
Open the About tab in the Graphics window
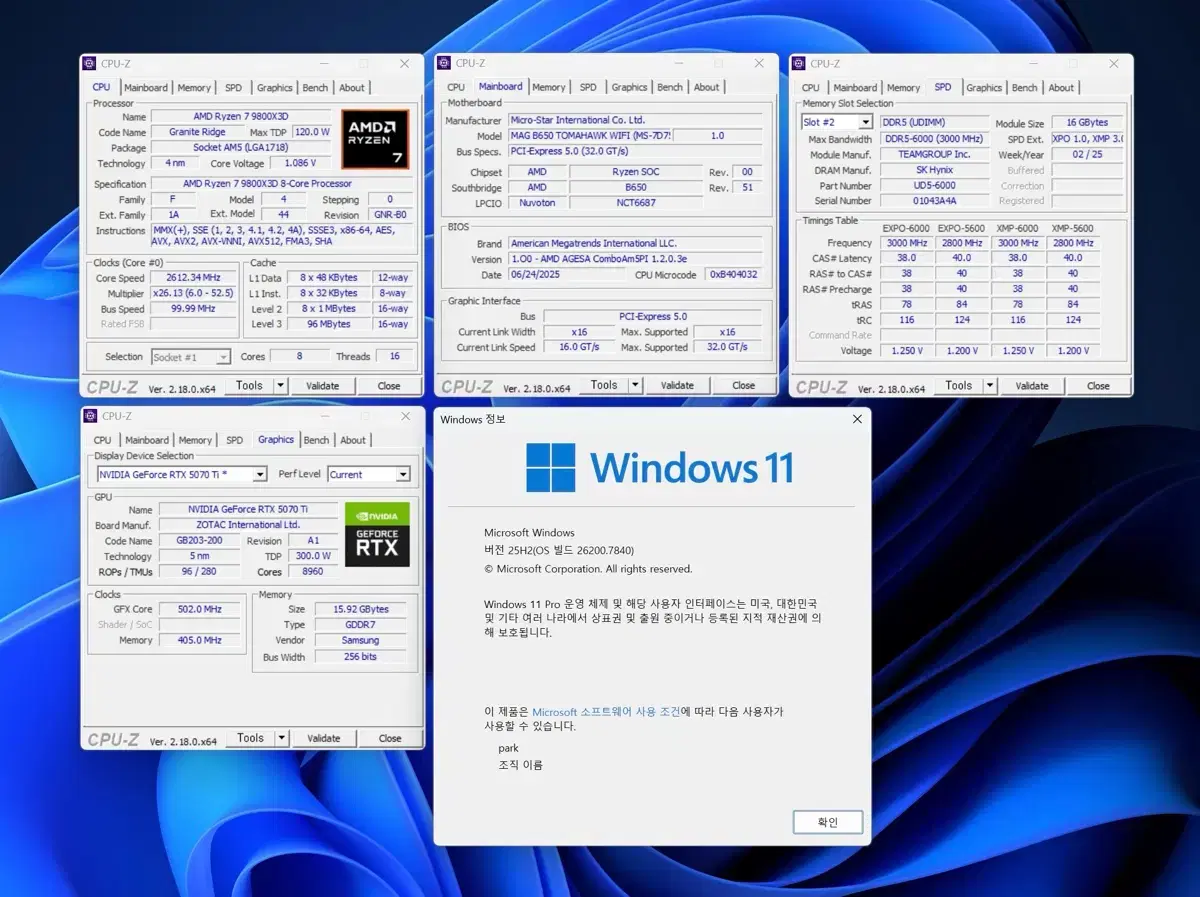pyautogui.click(x=353, y=440)
